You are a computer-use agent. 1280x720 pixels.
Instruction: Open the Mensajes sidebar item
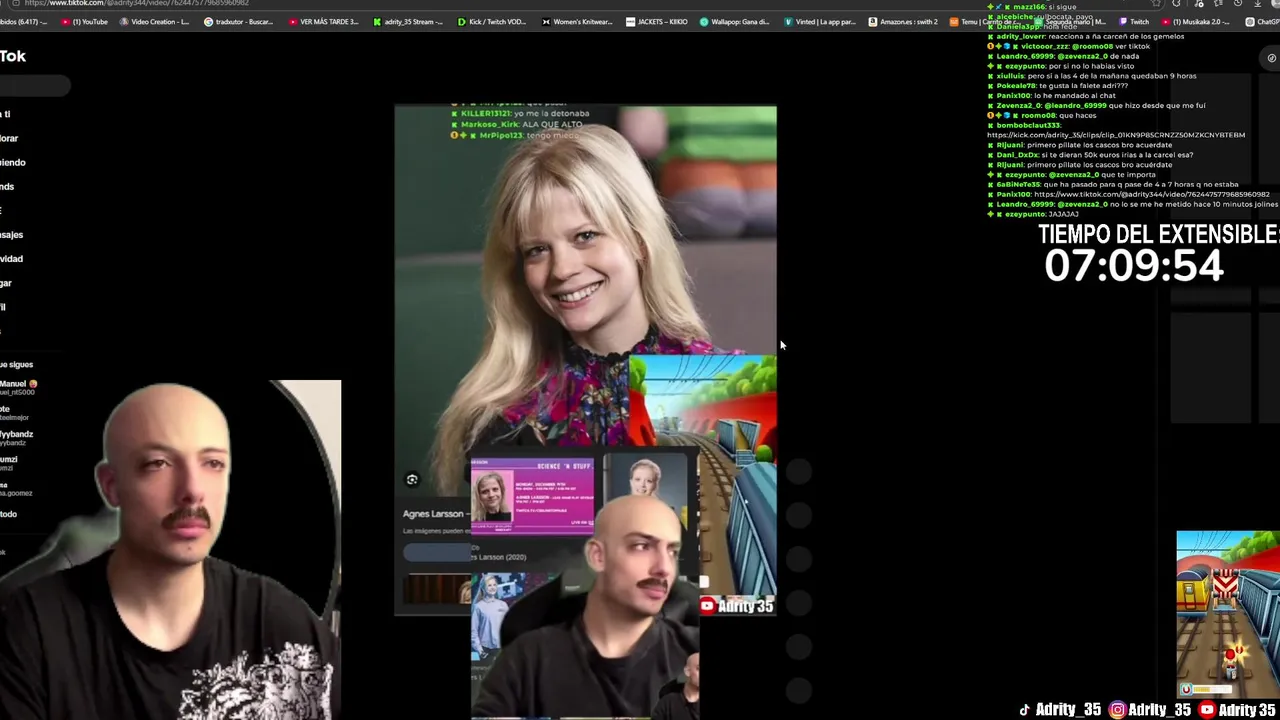tap(11, 235)
